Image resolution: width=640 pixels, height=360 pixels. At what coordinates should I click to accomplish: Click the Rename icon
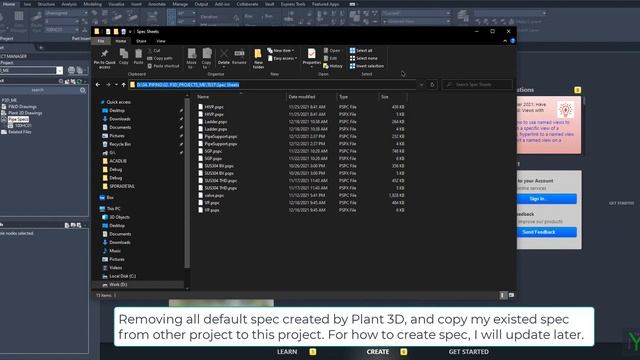239,54
